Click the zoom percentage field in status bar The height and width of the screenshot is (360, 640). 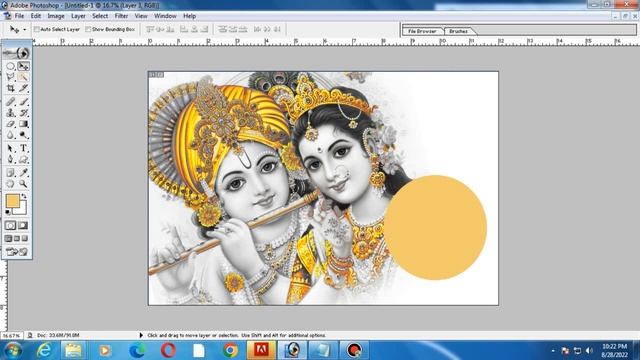11,335
